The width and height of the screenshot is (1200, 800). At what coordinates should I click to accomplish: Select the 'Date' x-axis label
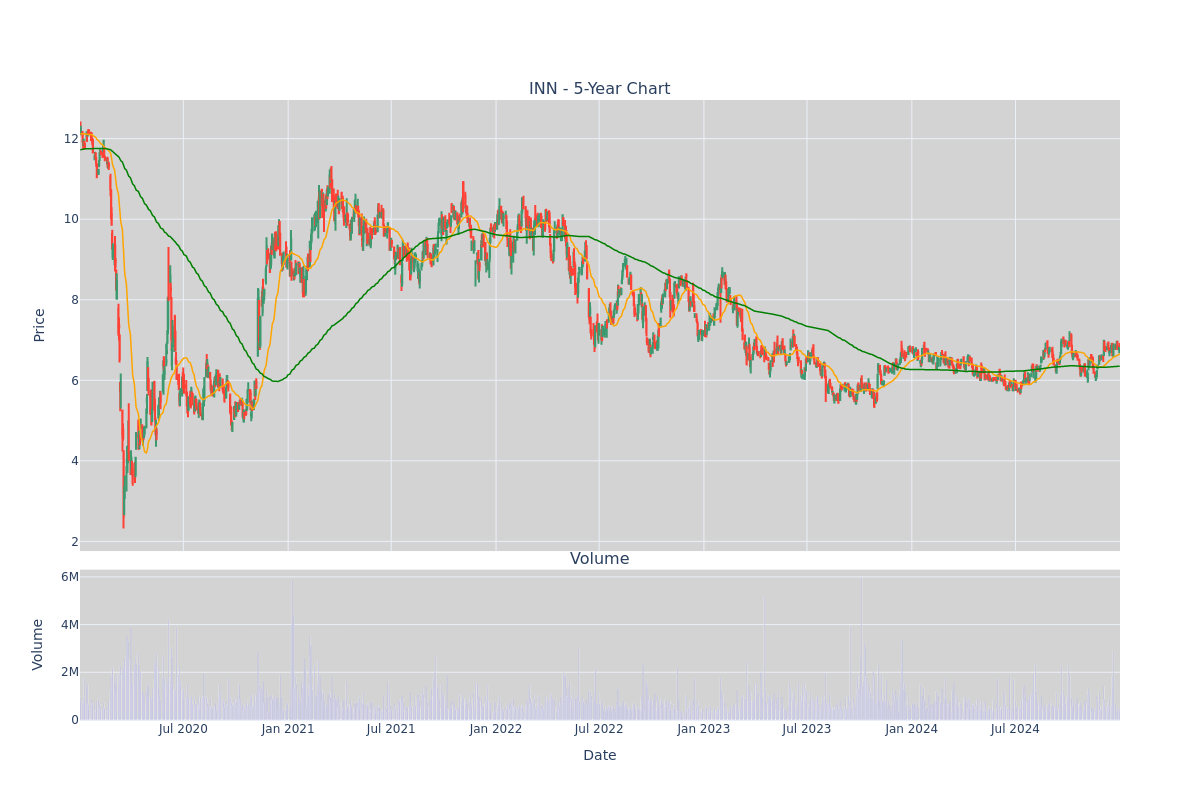click(600, 756)
